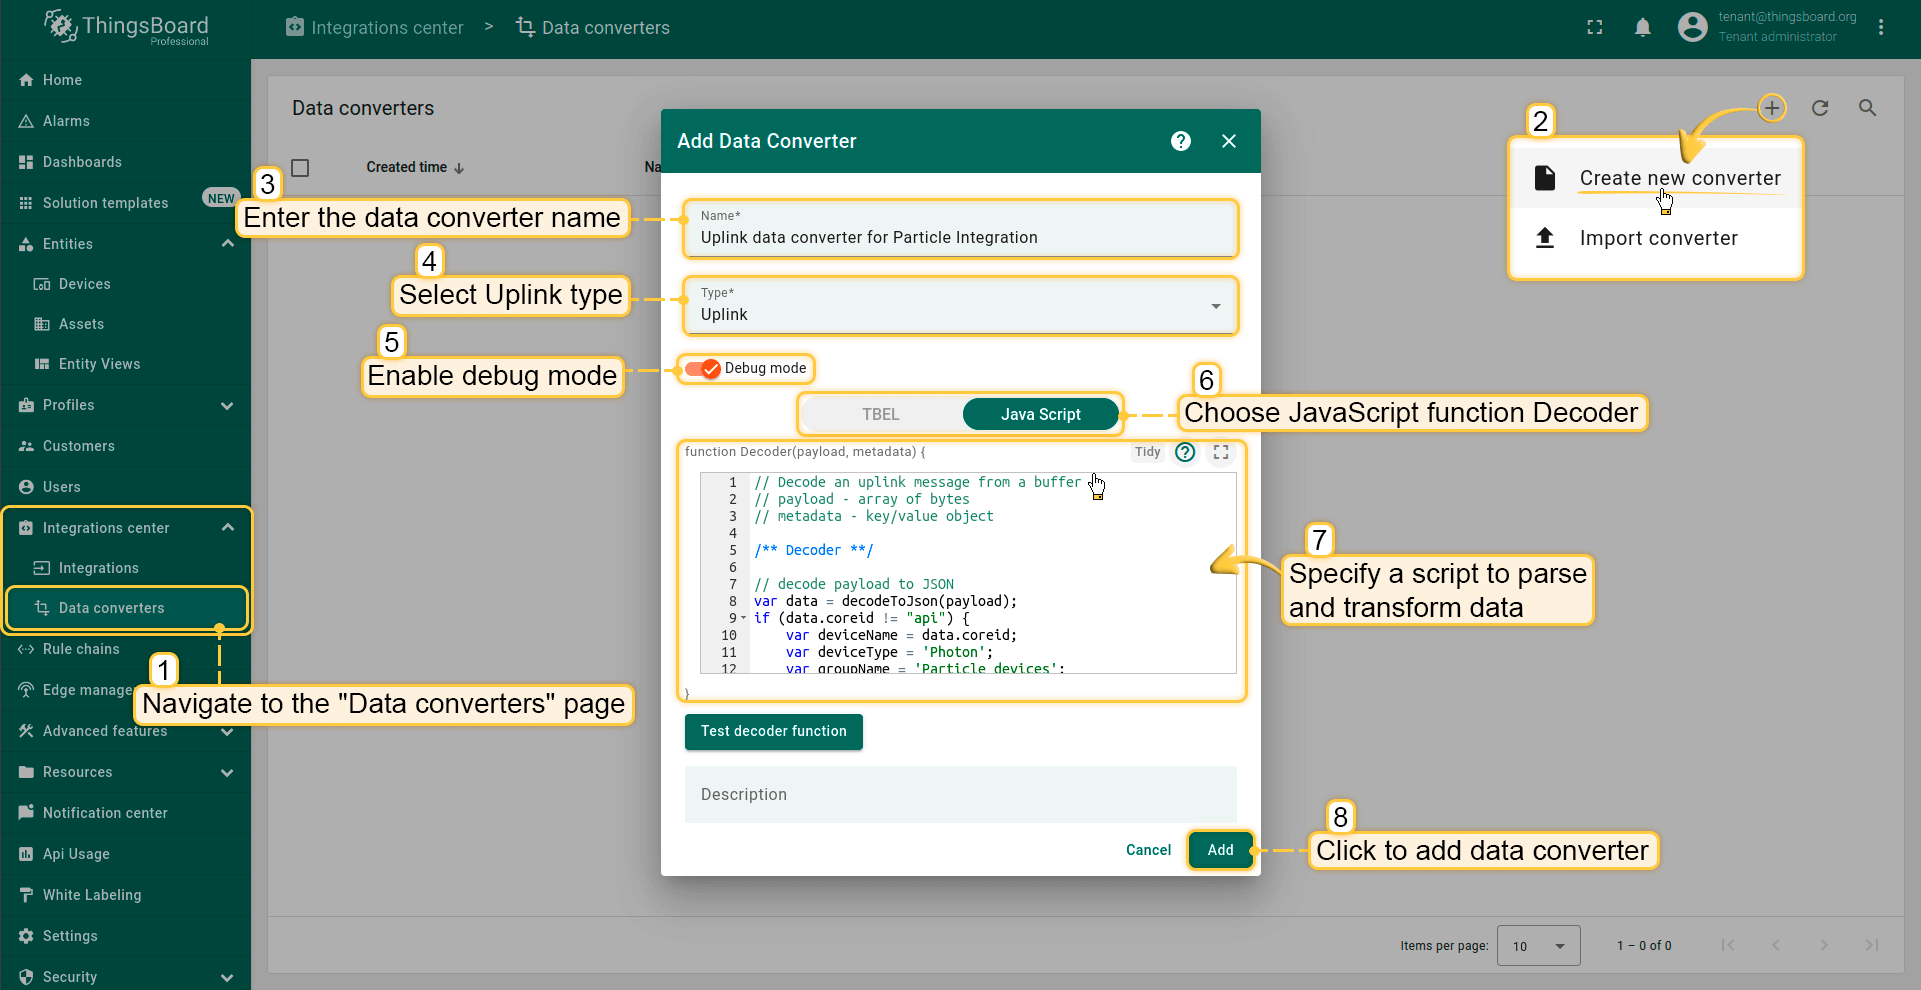Screen dimensions: 1921x990
Task: Click into the Description text field
Action: coord(960,794)
